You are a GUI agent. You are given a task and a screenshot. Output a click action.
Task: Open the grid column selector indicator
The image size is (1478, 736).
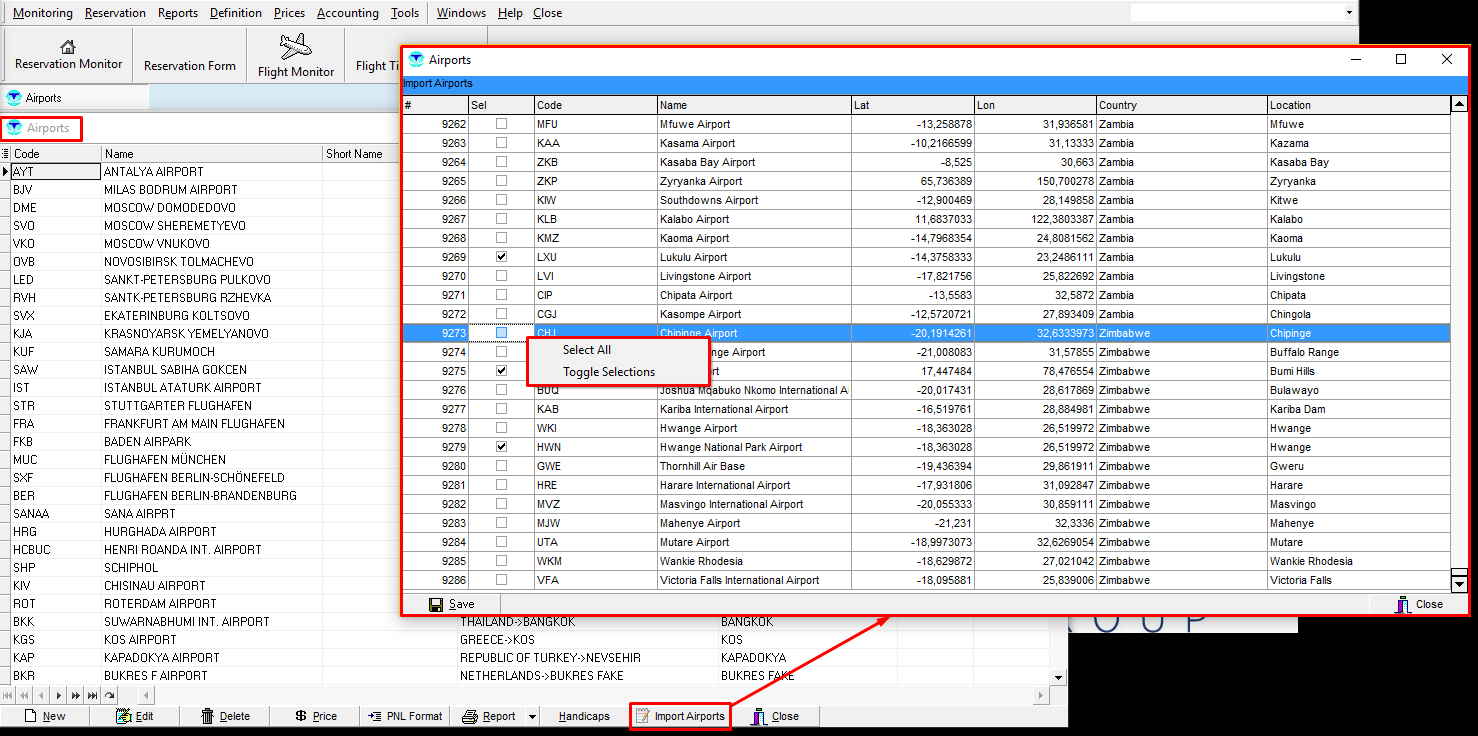(x=6, y=154)
